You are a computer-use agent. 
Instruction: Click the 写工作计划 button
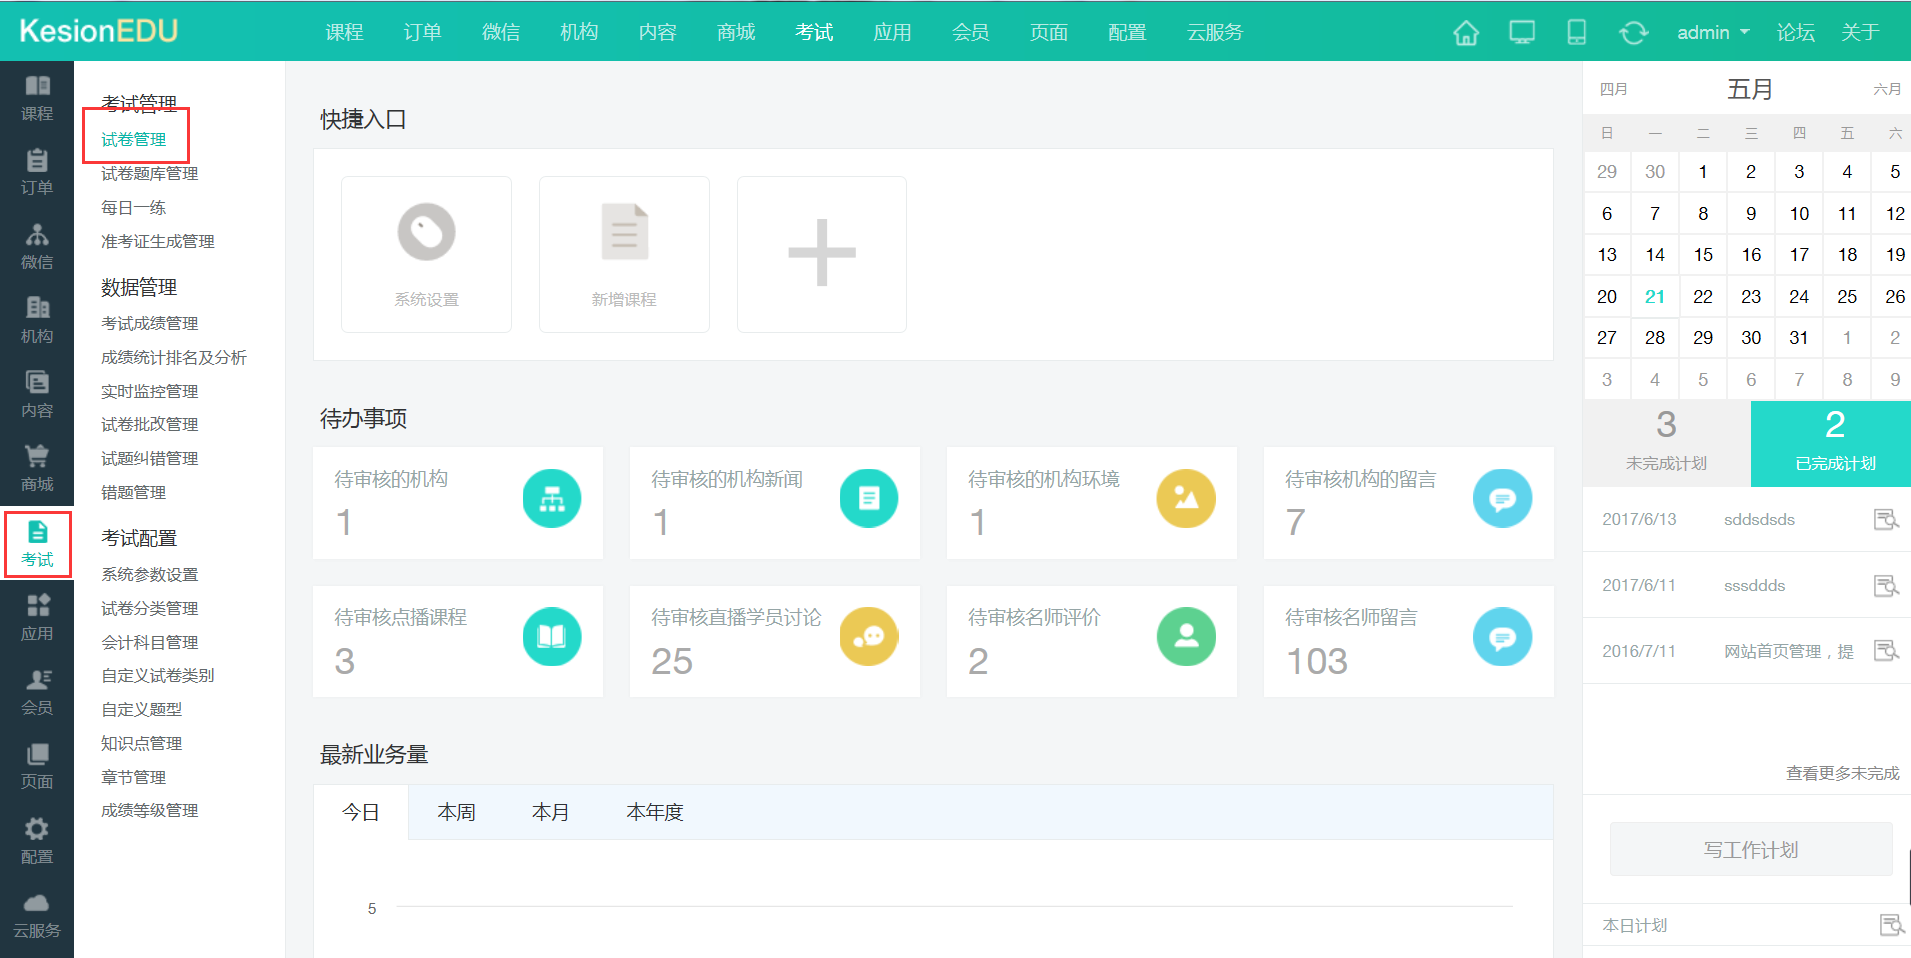1750,849
